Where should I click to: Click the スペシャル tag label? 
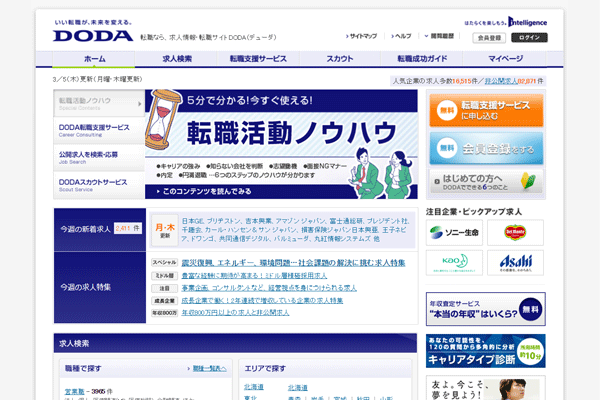click(164, 263)
